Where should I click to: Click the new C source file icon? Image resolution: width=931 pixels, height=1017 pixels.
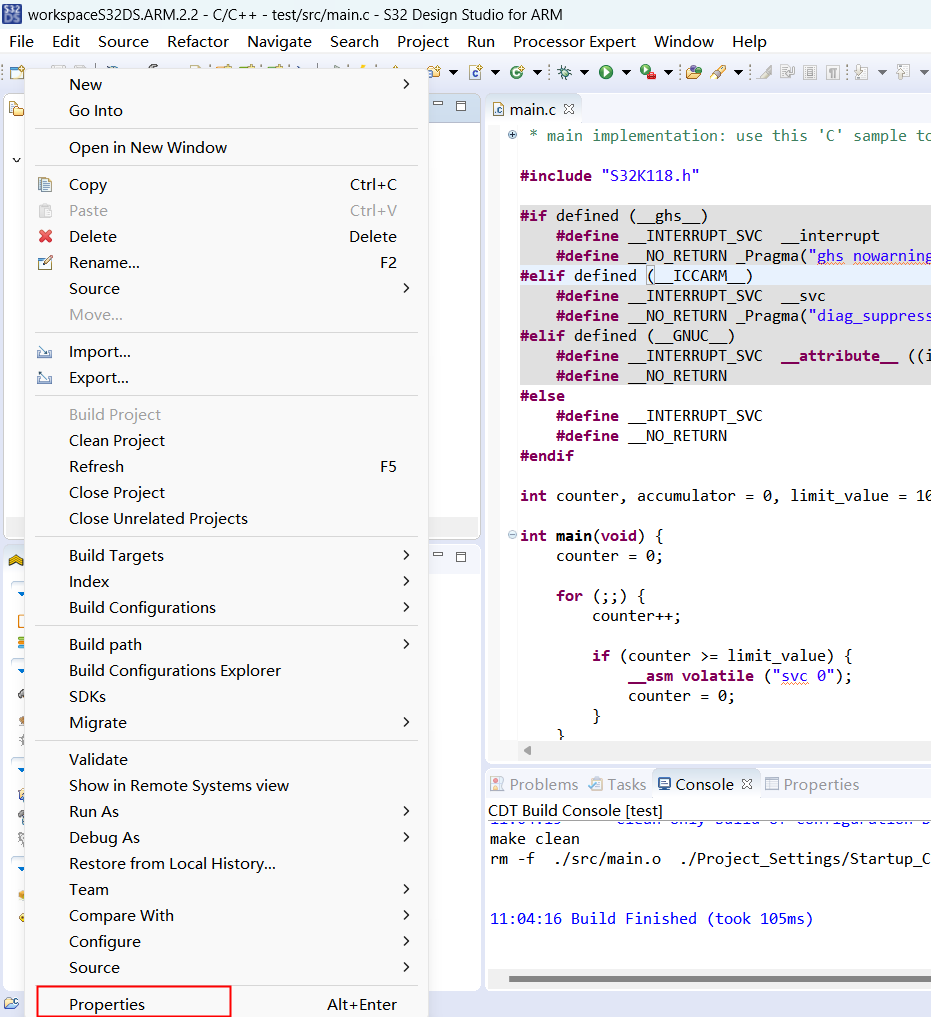476,72
